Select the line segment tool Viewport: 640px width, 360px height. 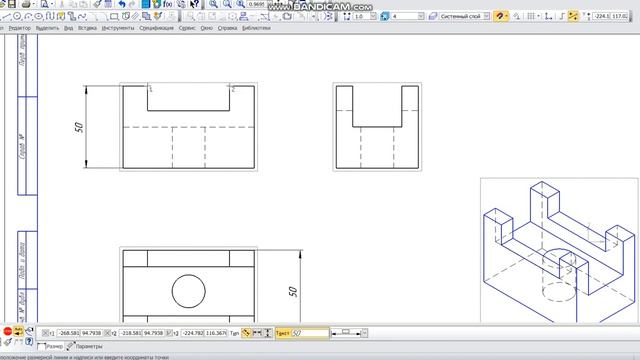click(x=6, y=16)
